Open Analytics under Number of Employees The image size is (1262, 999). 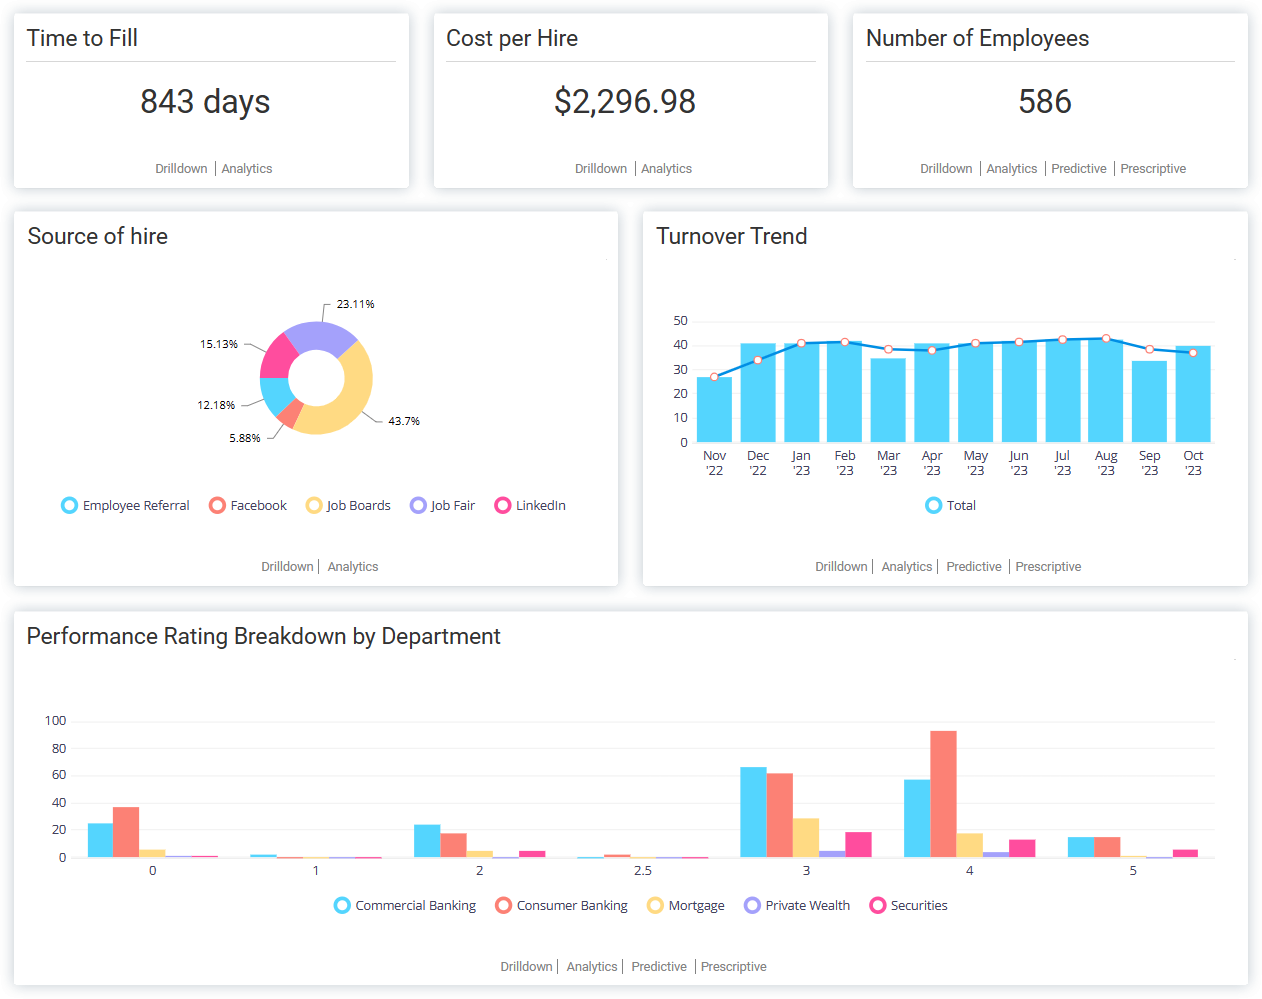pos(1012,169)
